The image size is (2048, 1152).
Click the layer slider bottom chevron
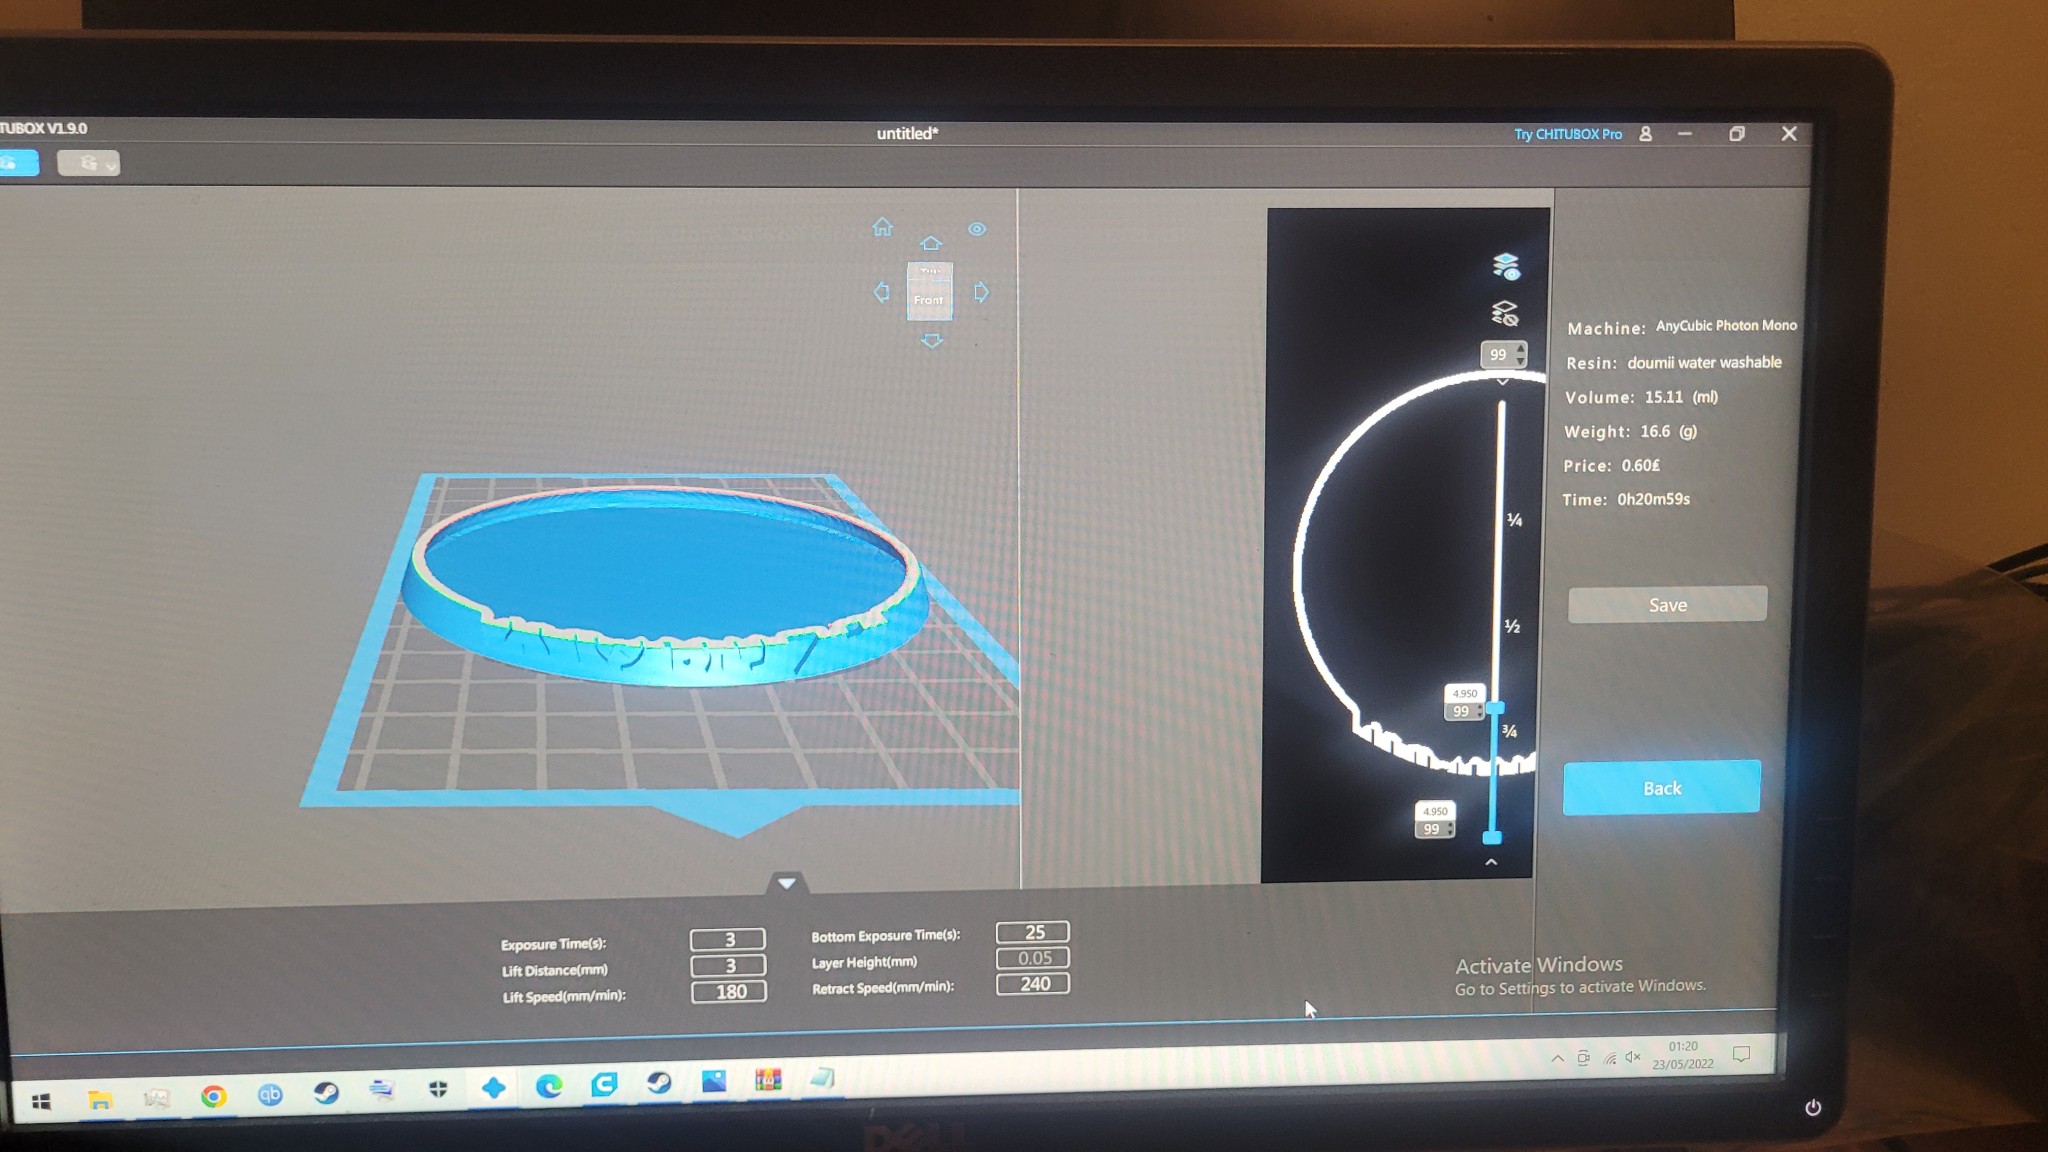1491,862
